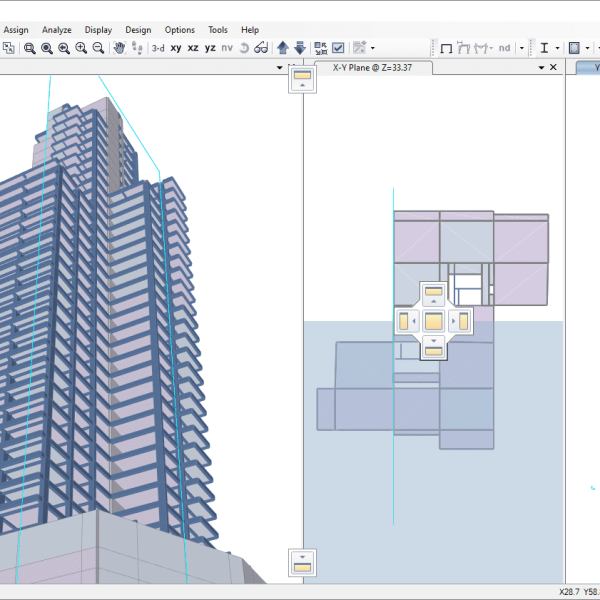The image size is (600, 600).
Task: Open the dropdown beside the I-beam icon
Action: (557, 48)
